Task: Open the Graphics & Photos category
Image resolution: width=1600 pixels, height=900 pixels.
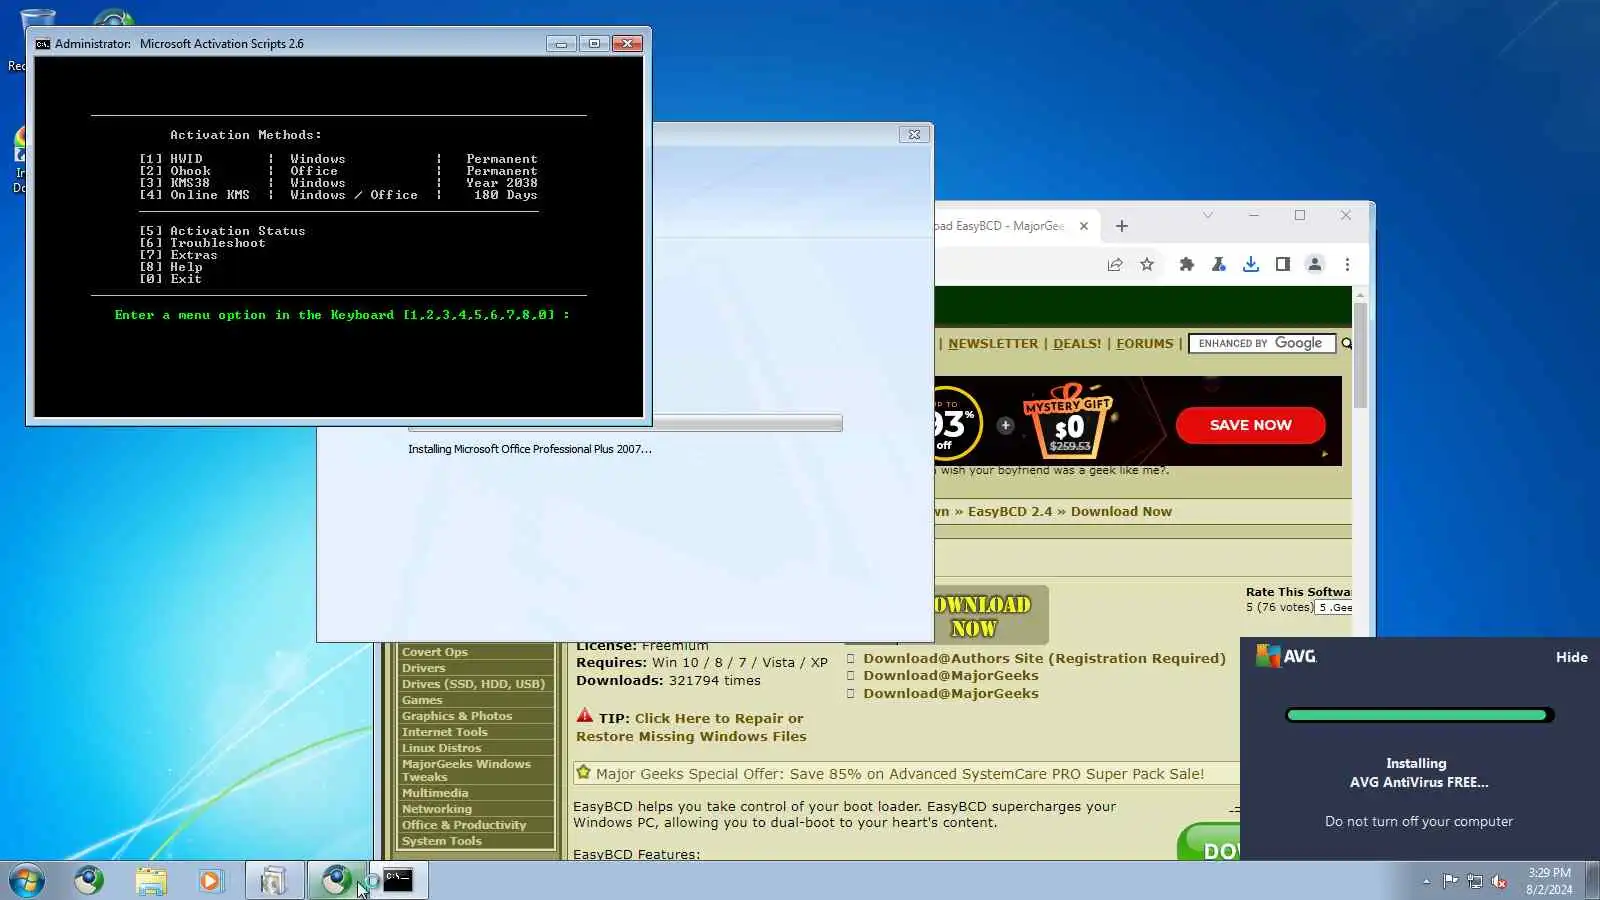Action: (457, 716)
